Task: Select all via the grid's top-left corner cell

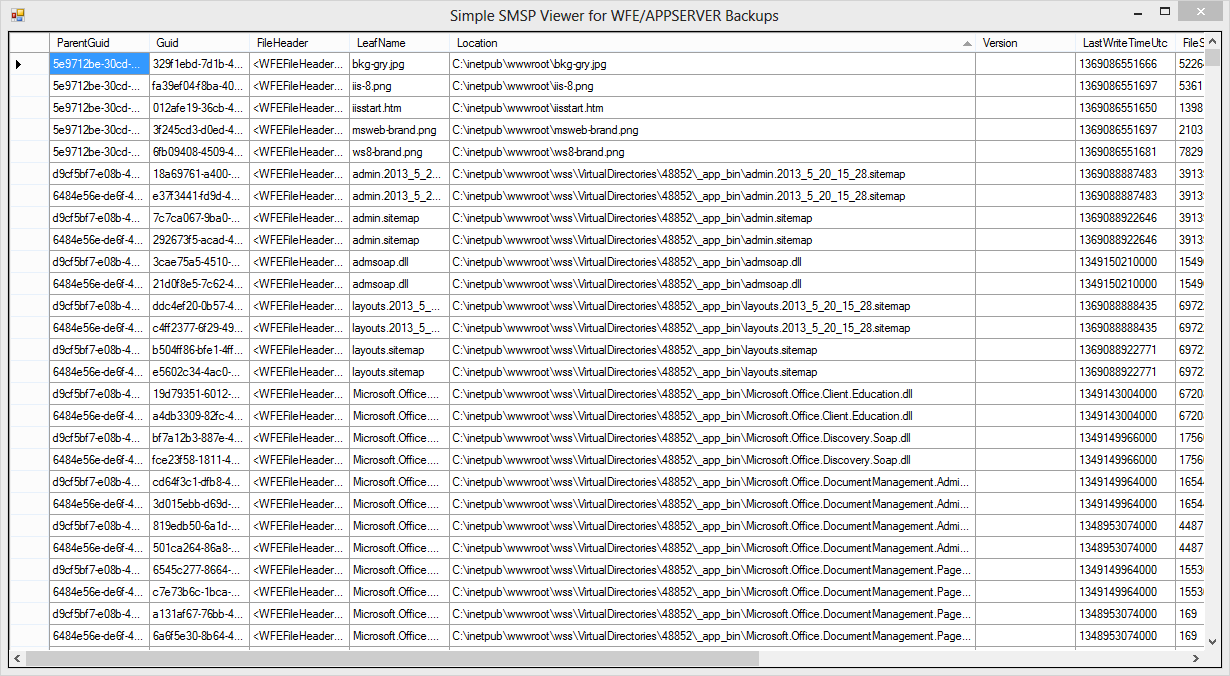Action: click(29, 43)
